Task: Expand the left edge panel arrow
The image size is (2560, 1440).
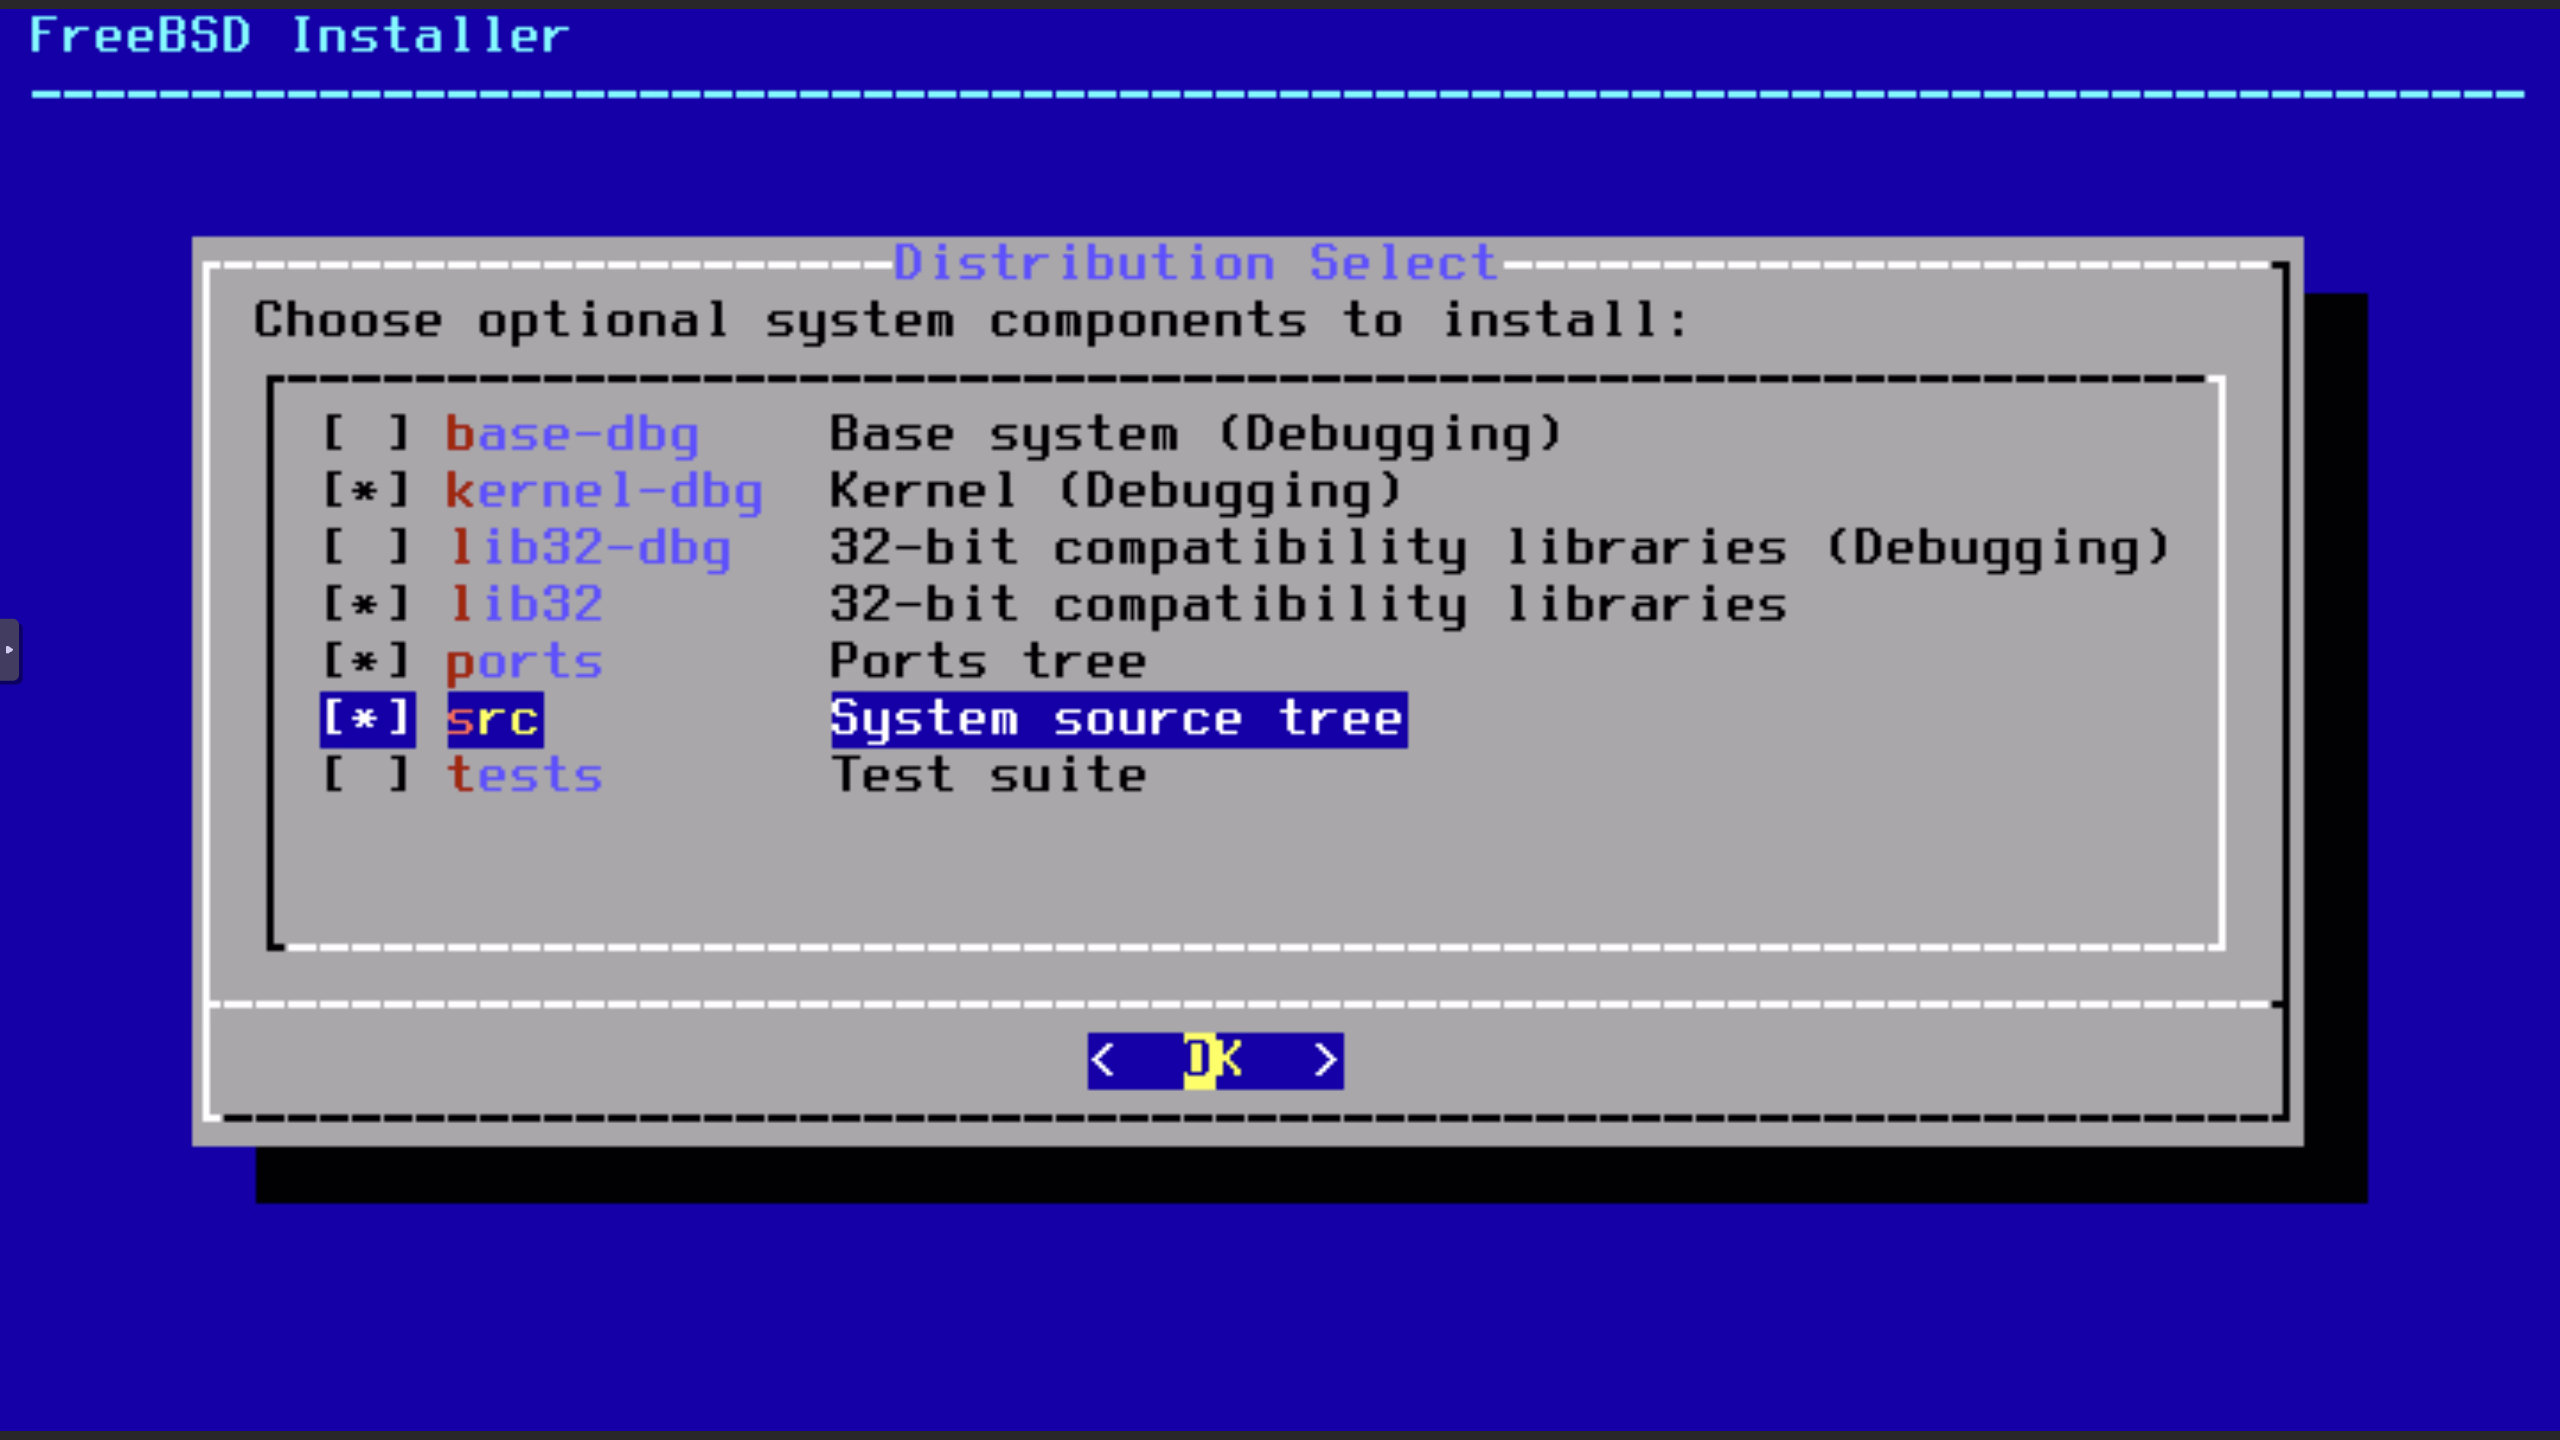Action: tap(11, 650)
